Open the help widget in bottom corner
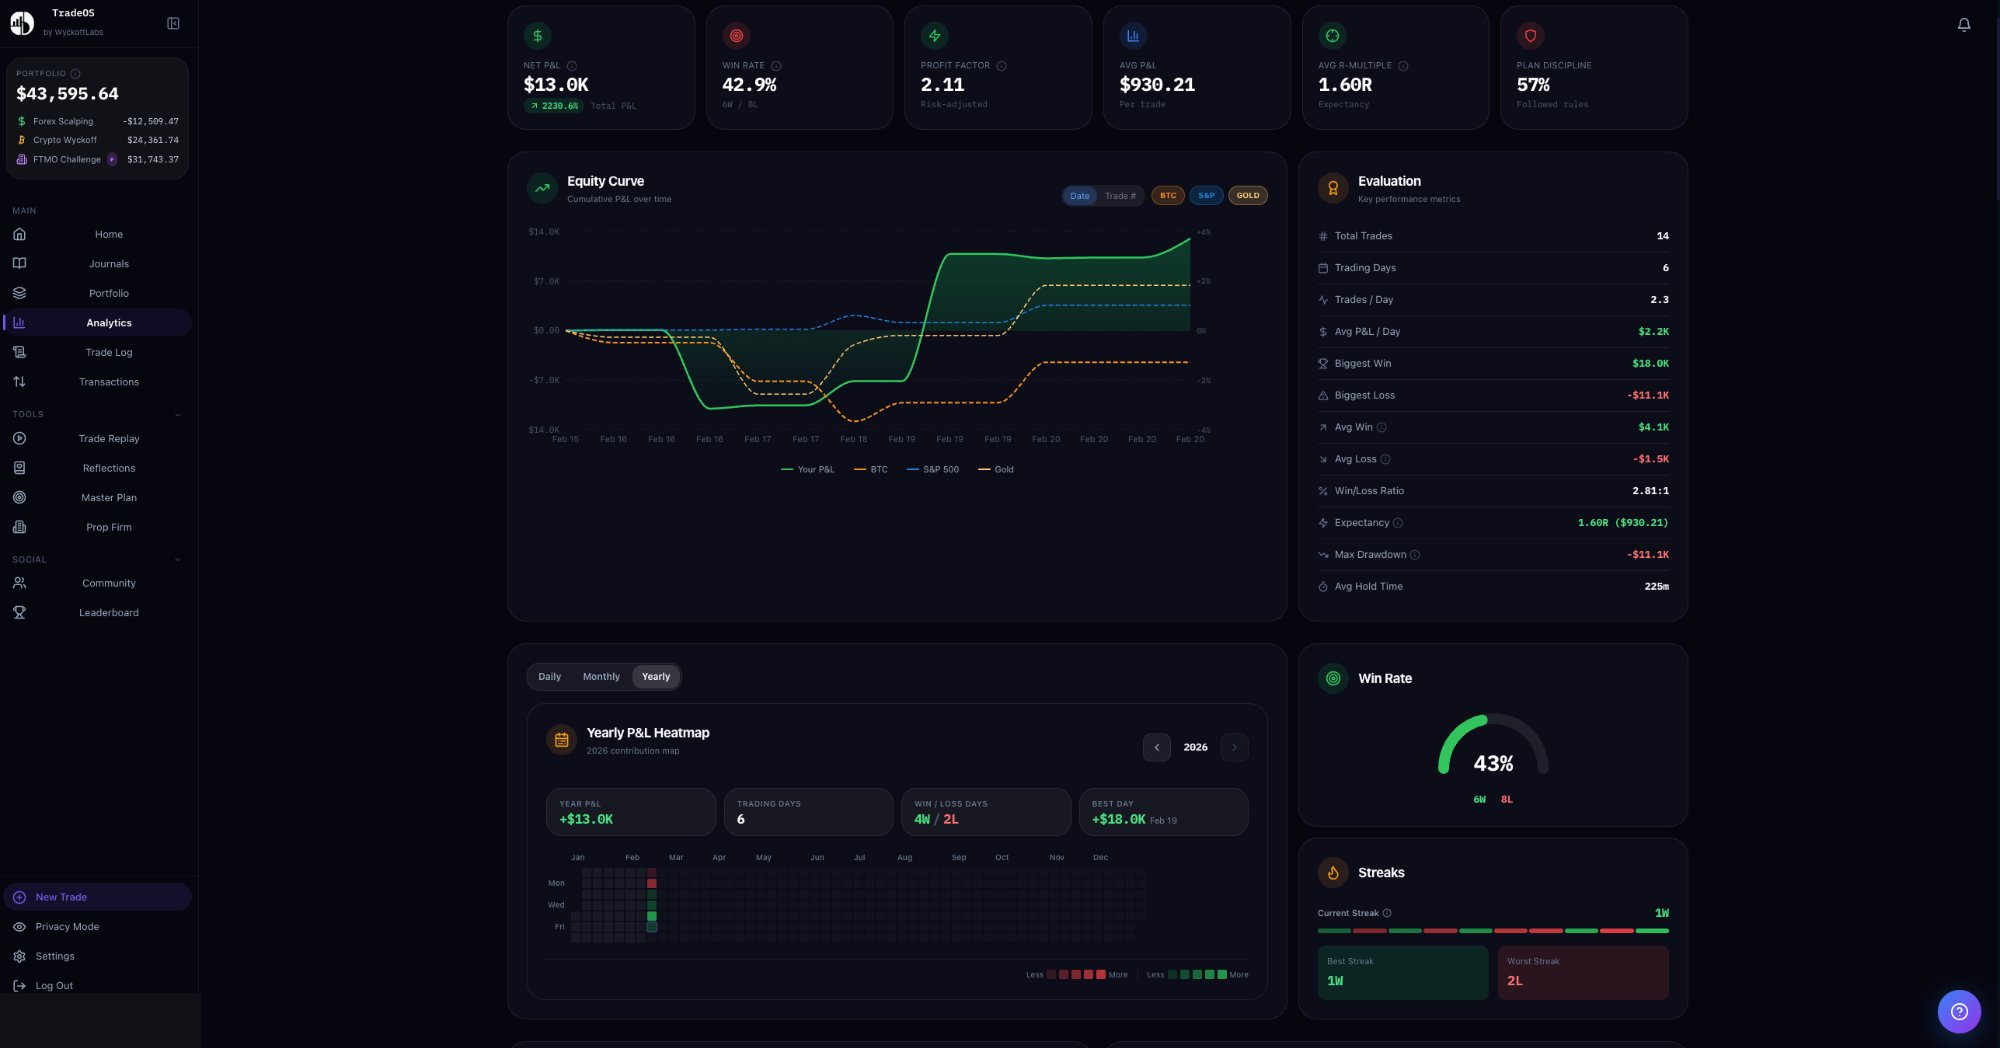Image resolution: width=2000 pixels, height=1048 pixels. pos(1959,1011)
